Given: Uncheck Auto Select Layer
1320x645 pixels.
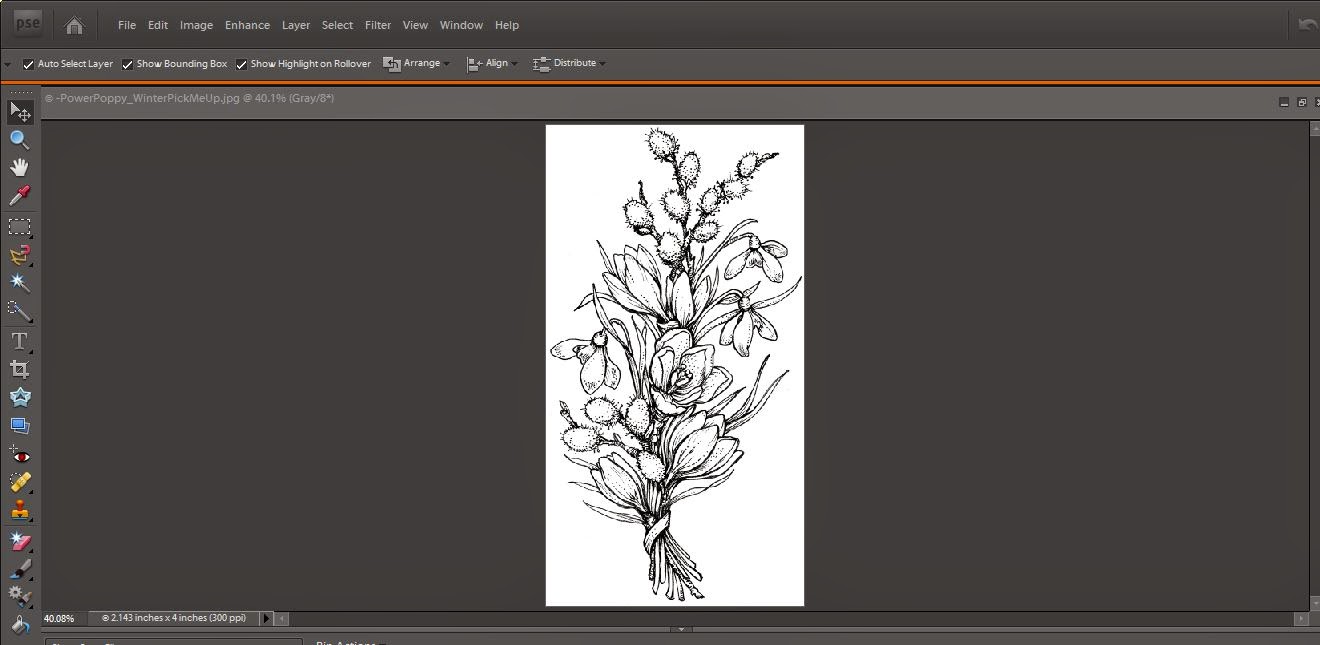Looking at the screenshot, I should [28, 64].
